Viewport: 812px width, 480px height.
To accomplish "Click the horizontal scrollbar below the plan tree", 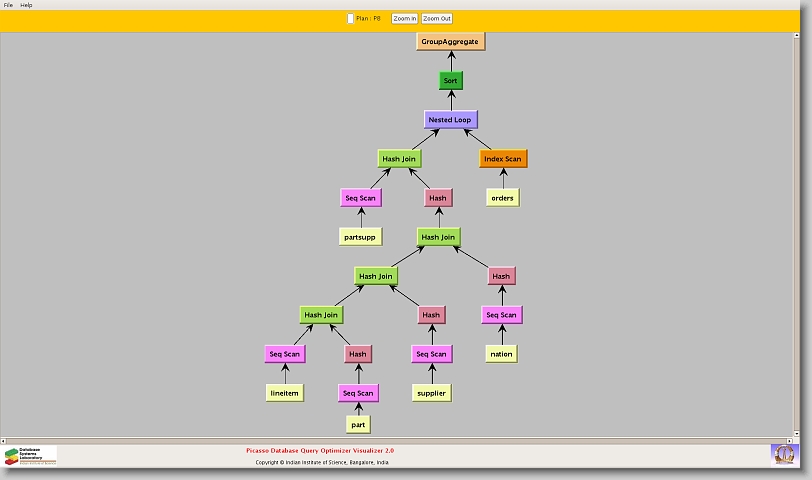I will (x=400, y=440).
